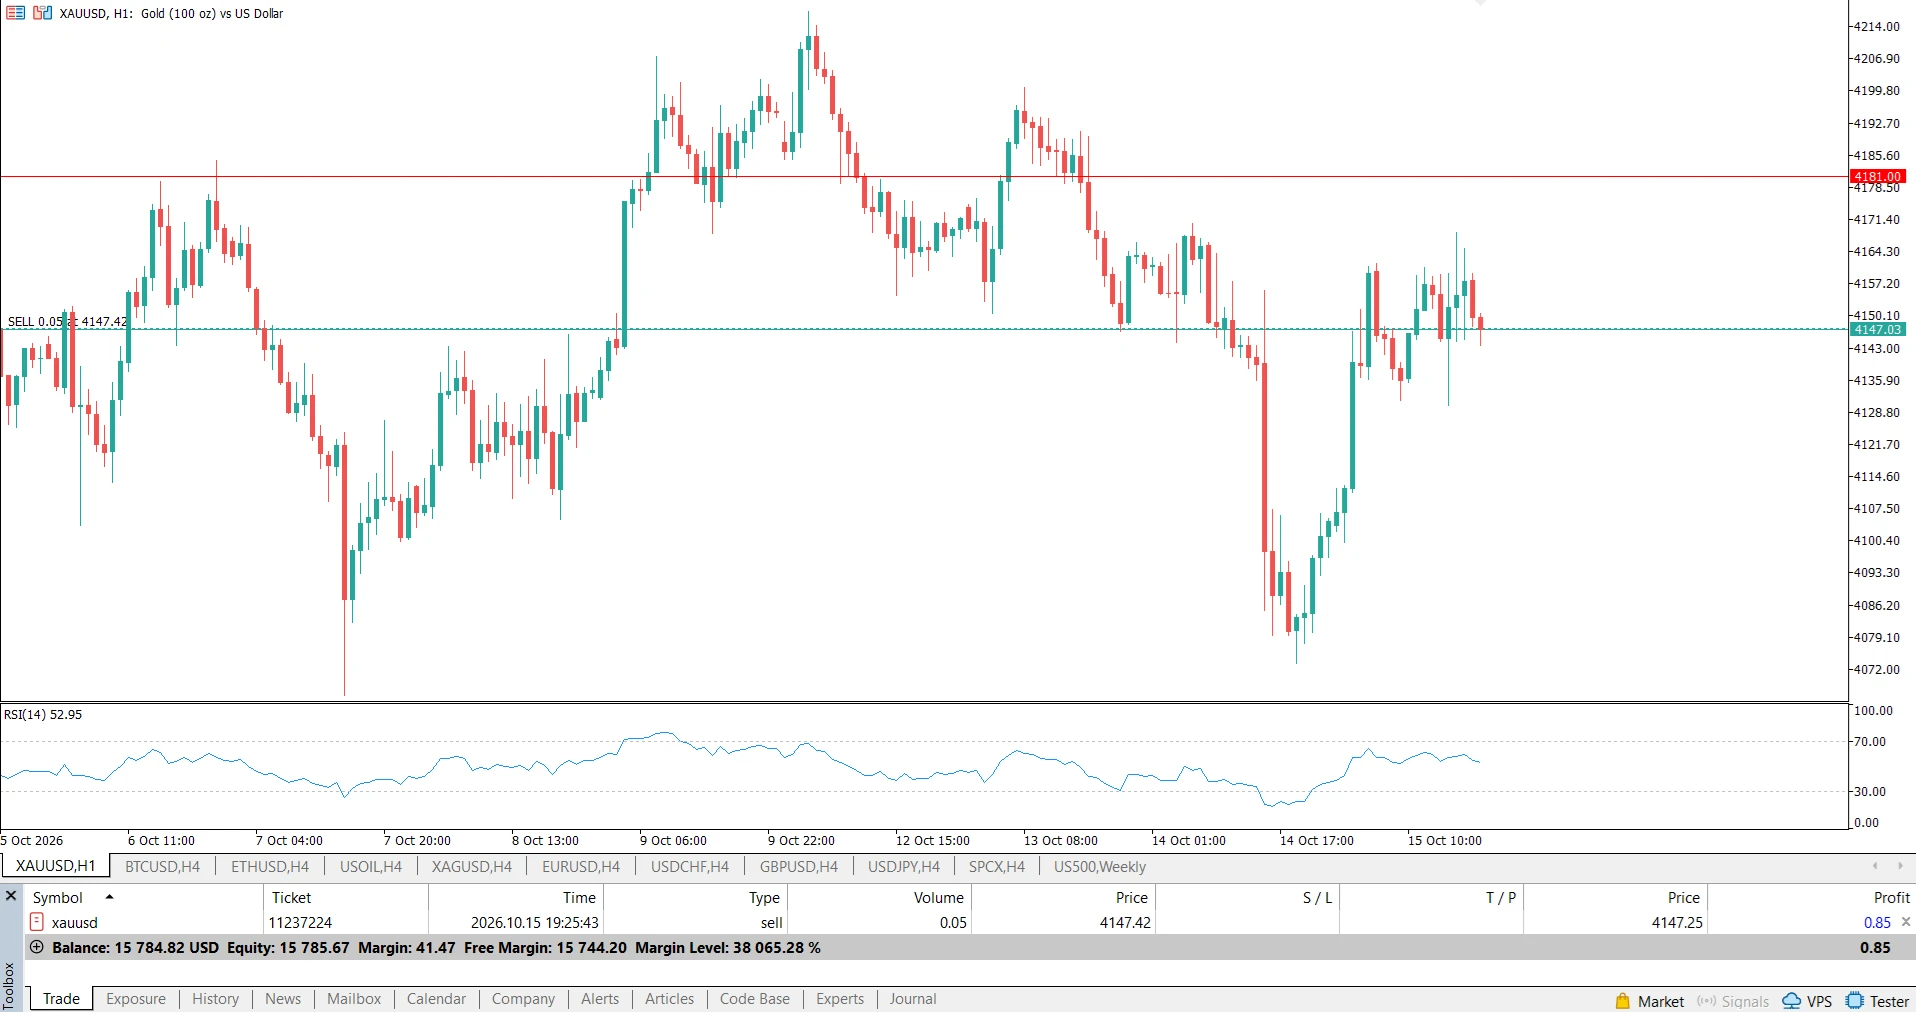Click the SELL 0.05 at 4147.42 order label

(x=67, y=321)
